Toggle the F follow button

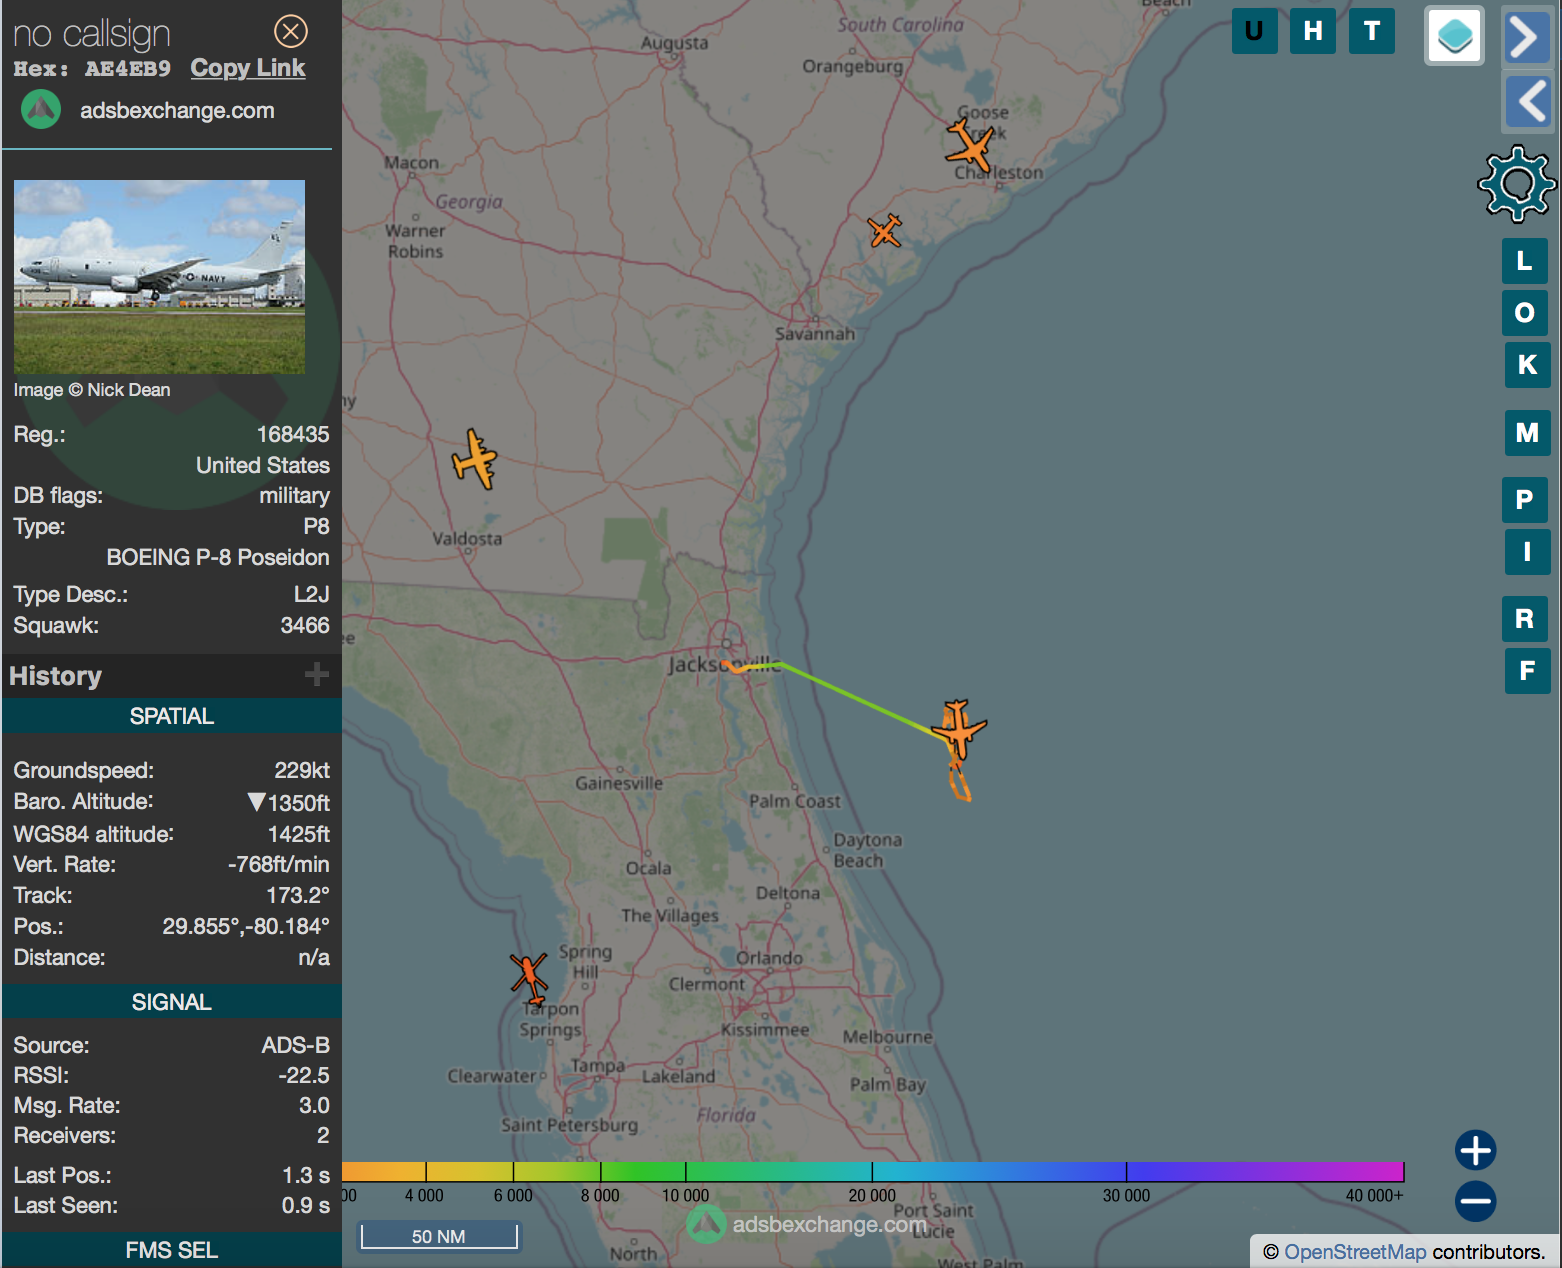(x=1528, y=671)
